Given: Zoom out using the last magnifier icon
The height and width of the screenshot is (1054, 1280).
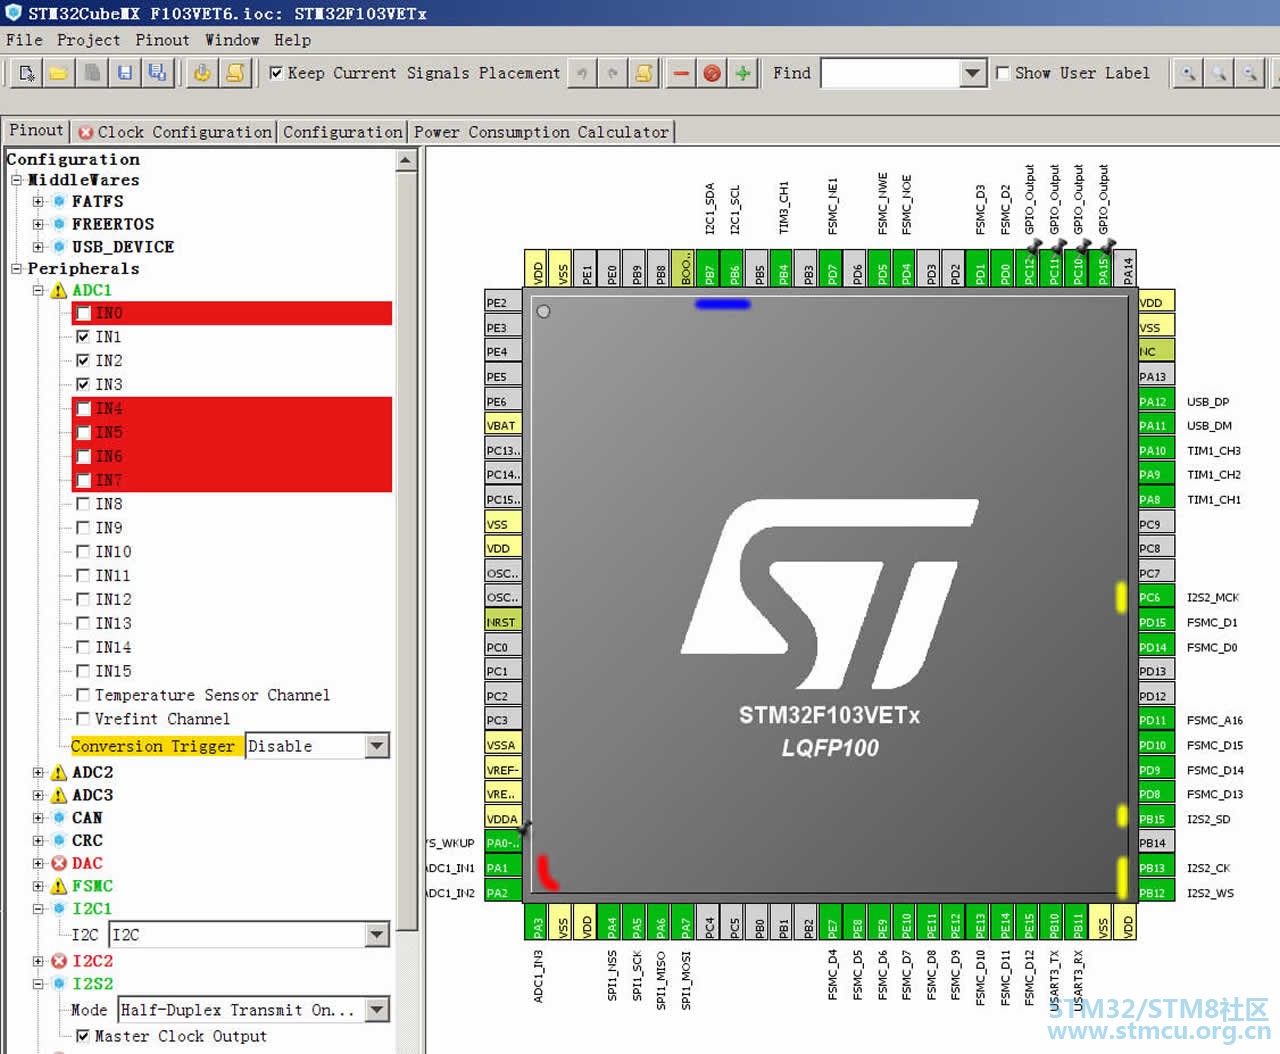Looking at the screenshot, I should 1249,73.
